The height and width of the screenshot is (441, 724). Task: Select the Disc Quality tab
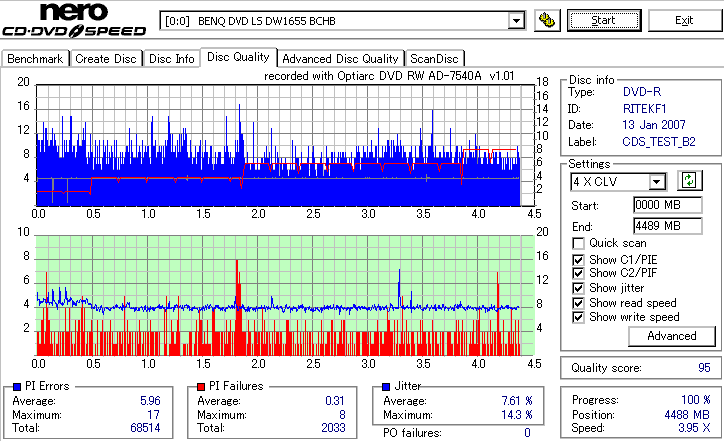click(238, 57)
